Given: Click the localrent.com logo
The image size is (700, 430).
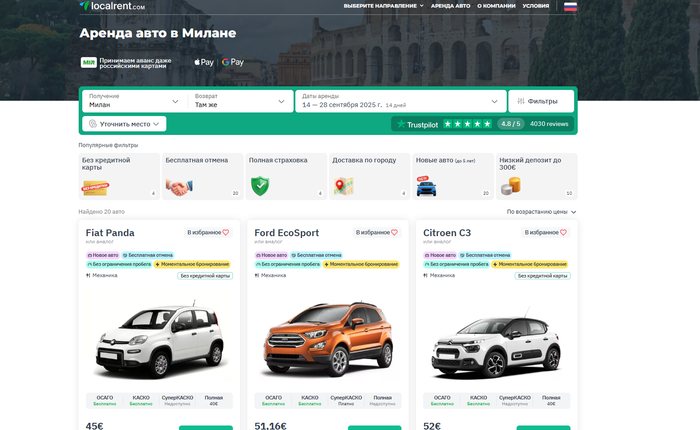Looking at the screenshot, I should pos(112,5).
